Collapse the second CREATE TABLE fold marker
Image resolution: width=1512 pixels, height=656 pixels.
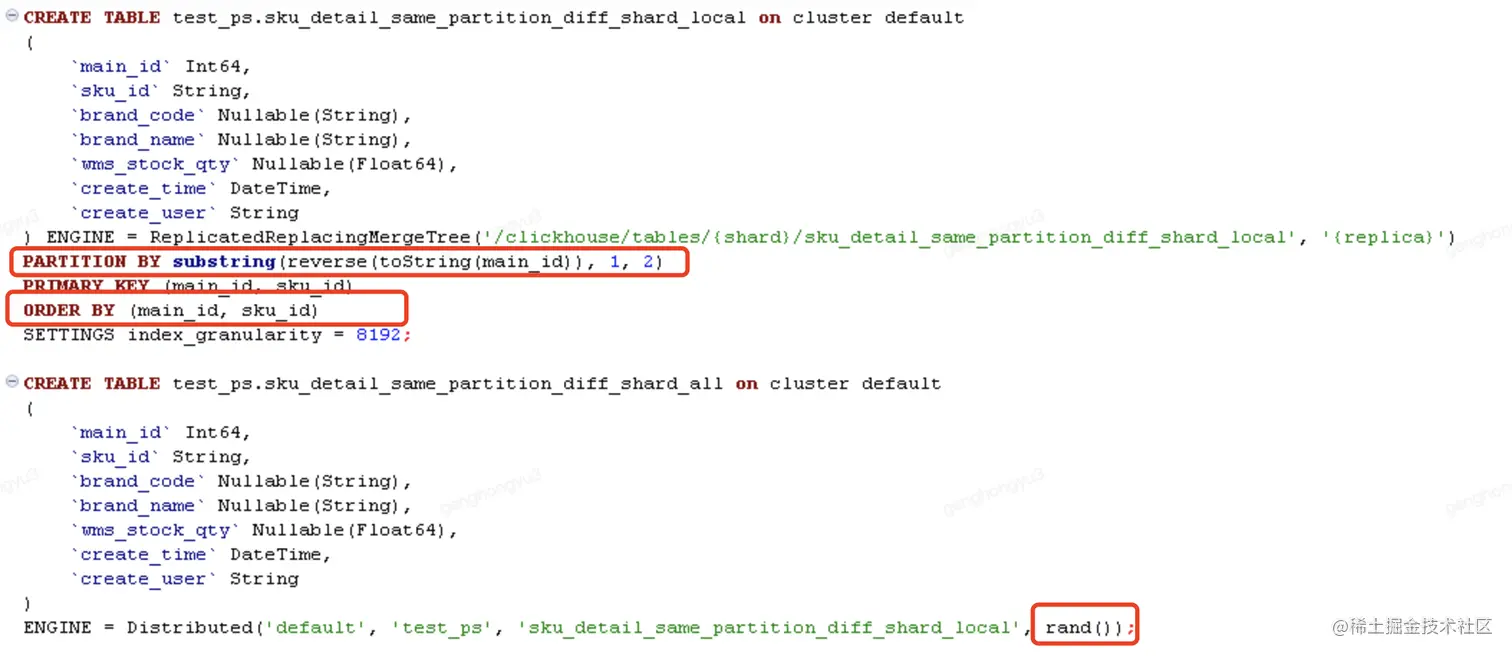(12, 382)
